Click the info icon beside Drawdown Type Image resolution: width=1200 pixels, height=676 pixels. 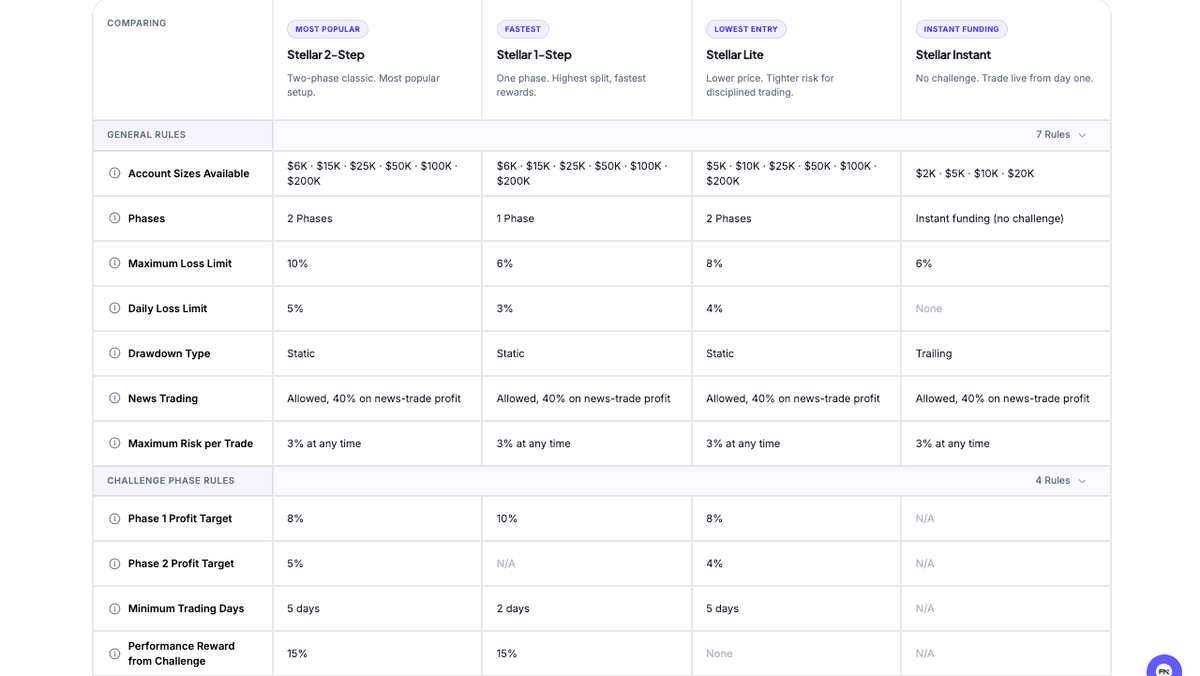(x=114, y=353)
